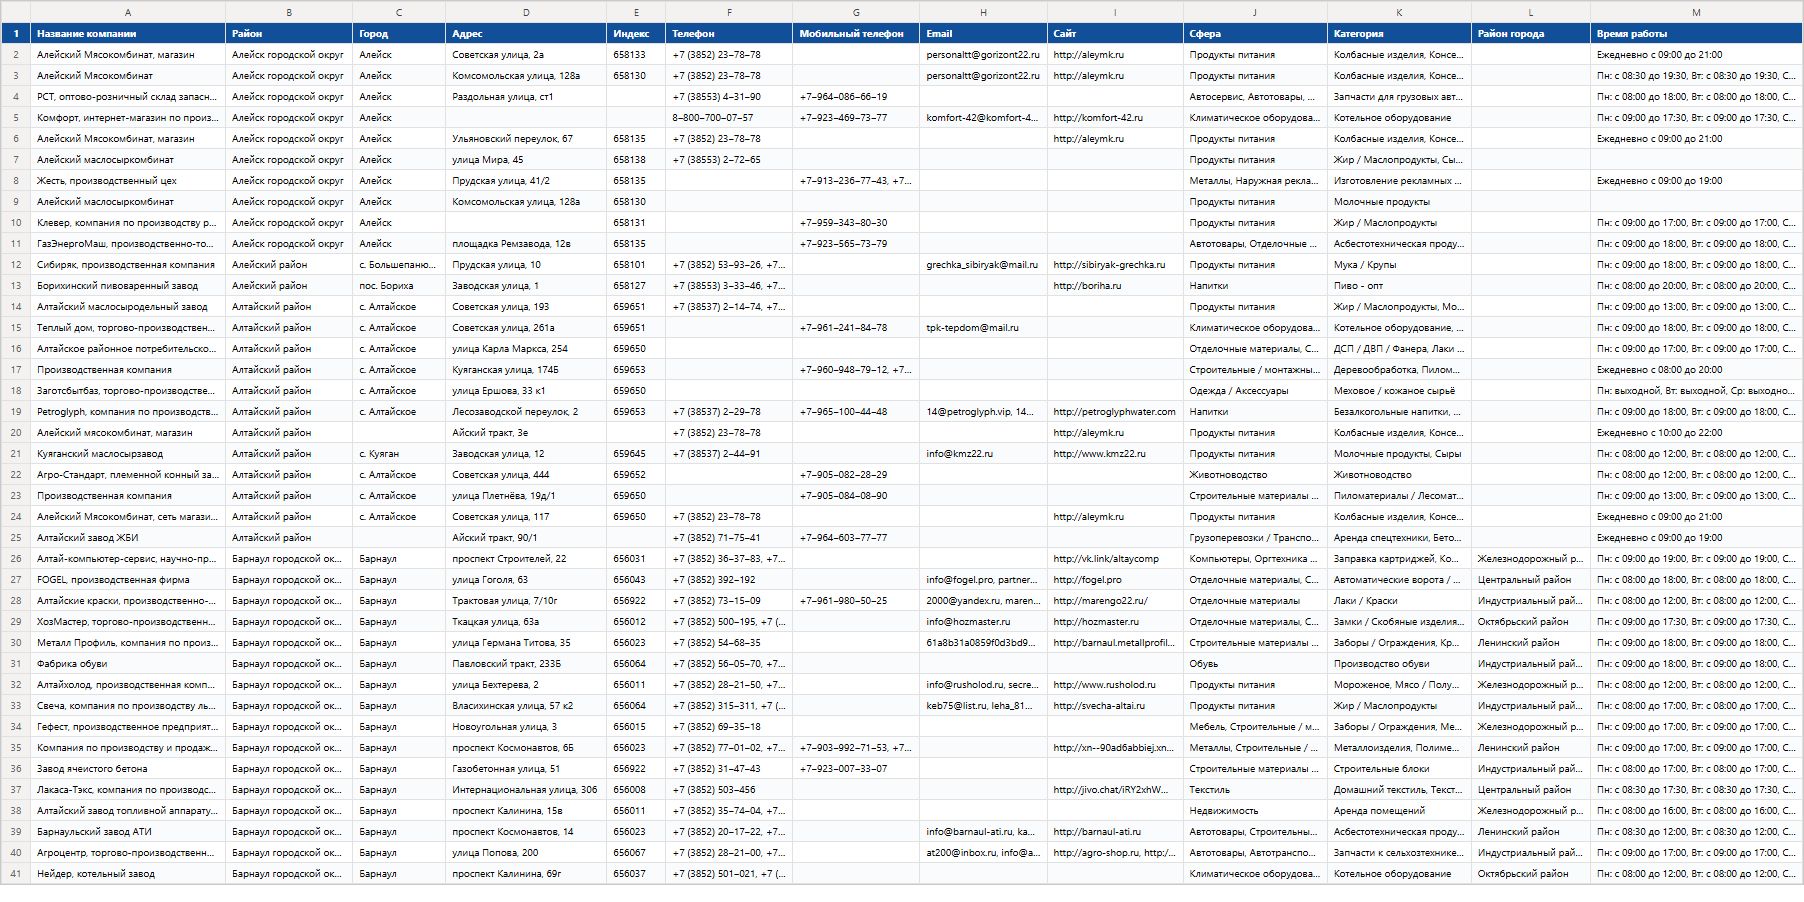Select address "улица Бехтерева, 2"
The height and width of the screenshot is (902, 1804).
tap(526, 685)
